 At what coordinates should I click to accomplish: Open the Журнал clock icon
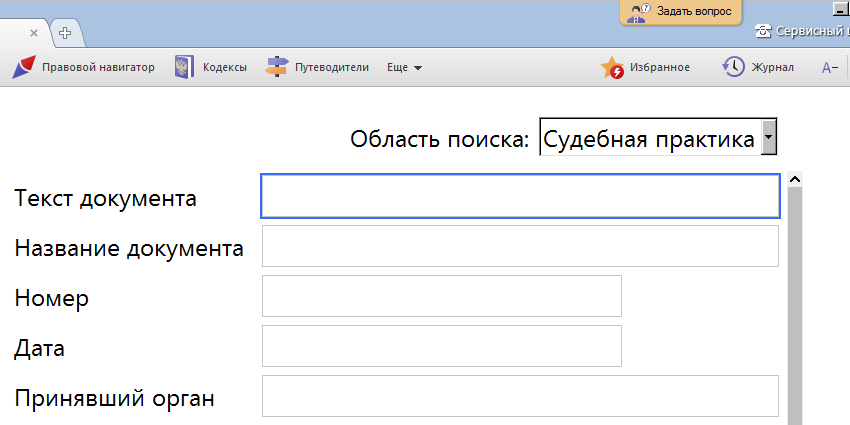coord(733,67)
